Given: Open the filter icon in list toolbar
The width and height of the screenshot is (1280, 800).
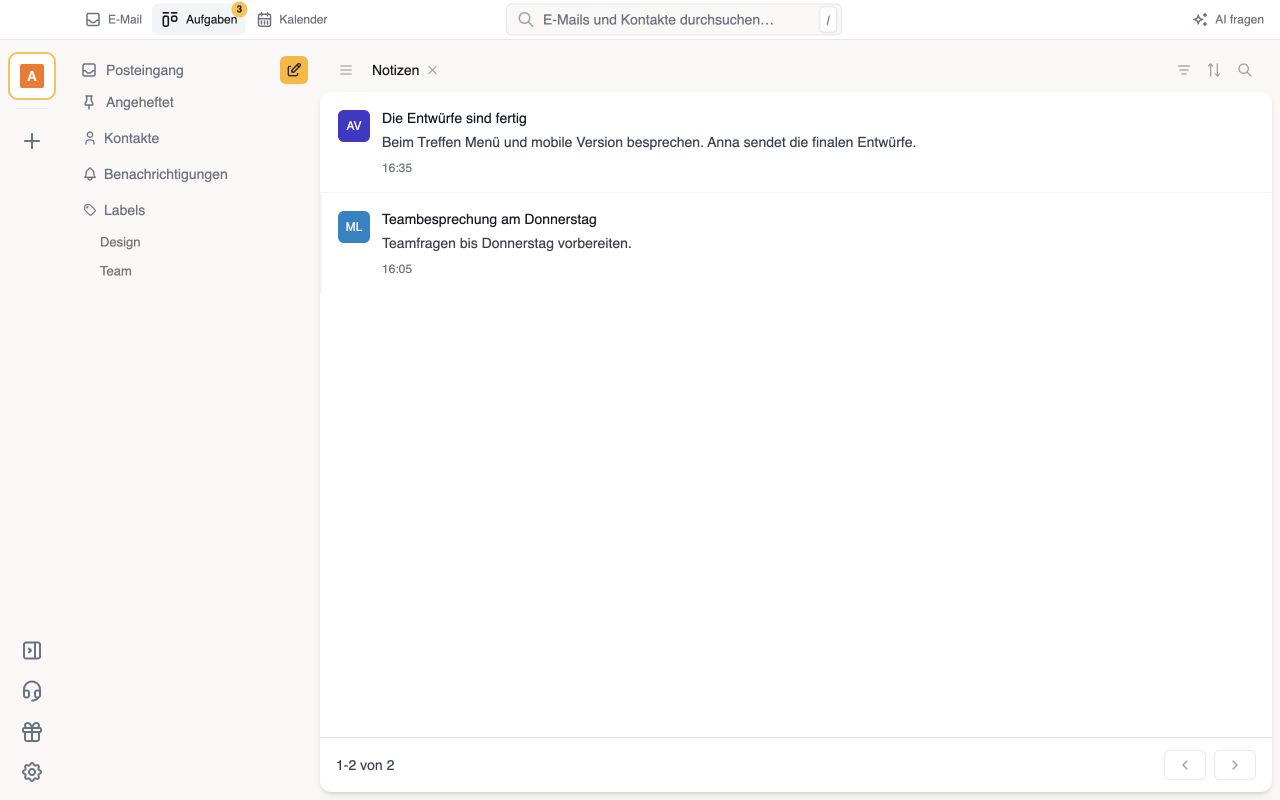Looking at the screenshot, I should click(x=1184, y=70).
